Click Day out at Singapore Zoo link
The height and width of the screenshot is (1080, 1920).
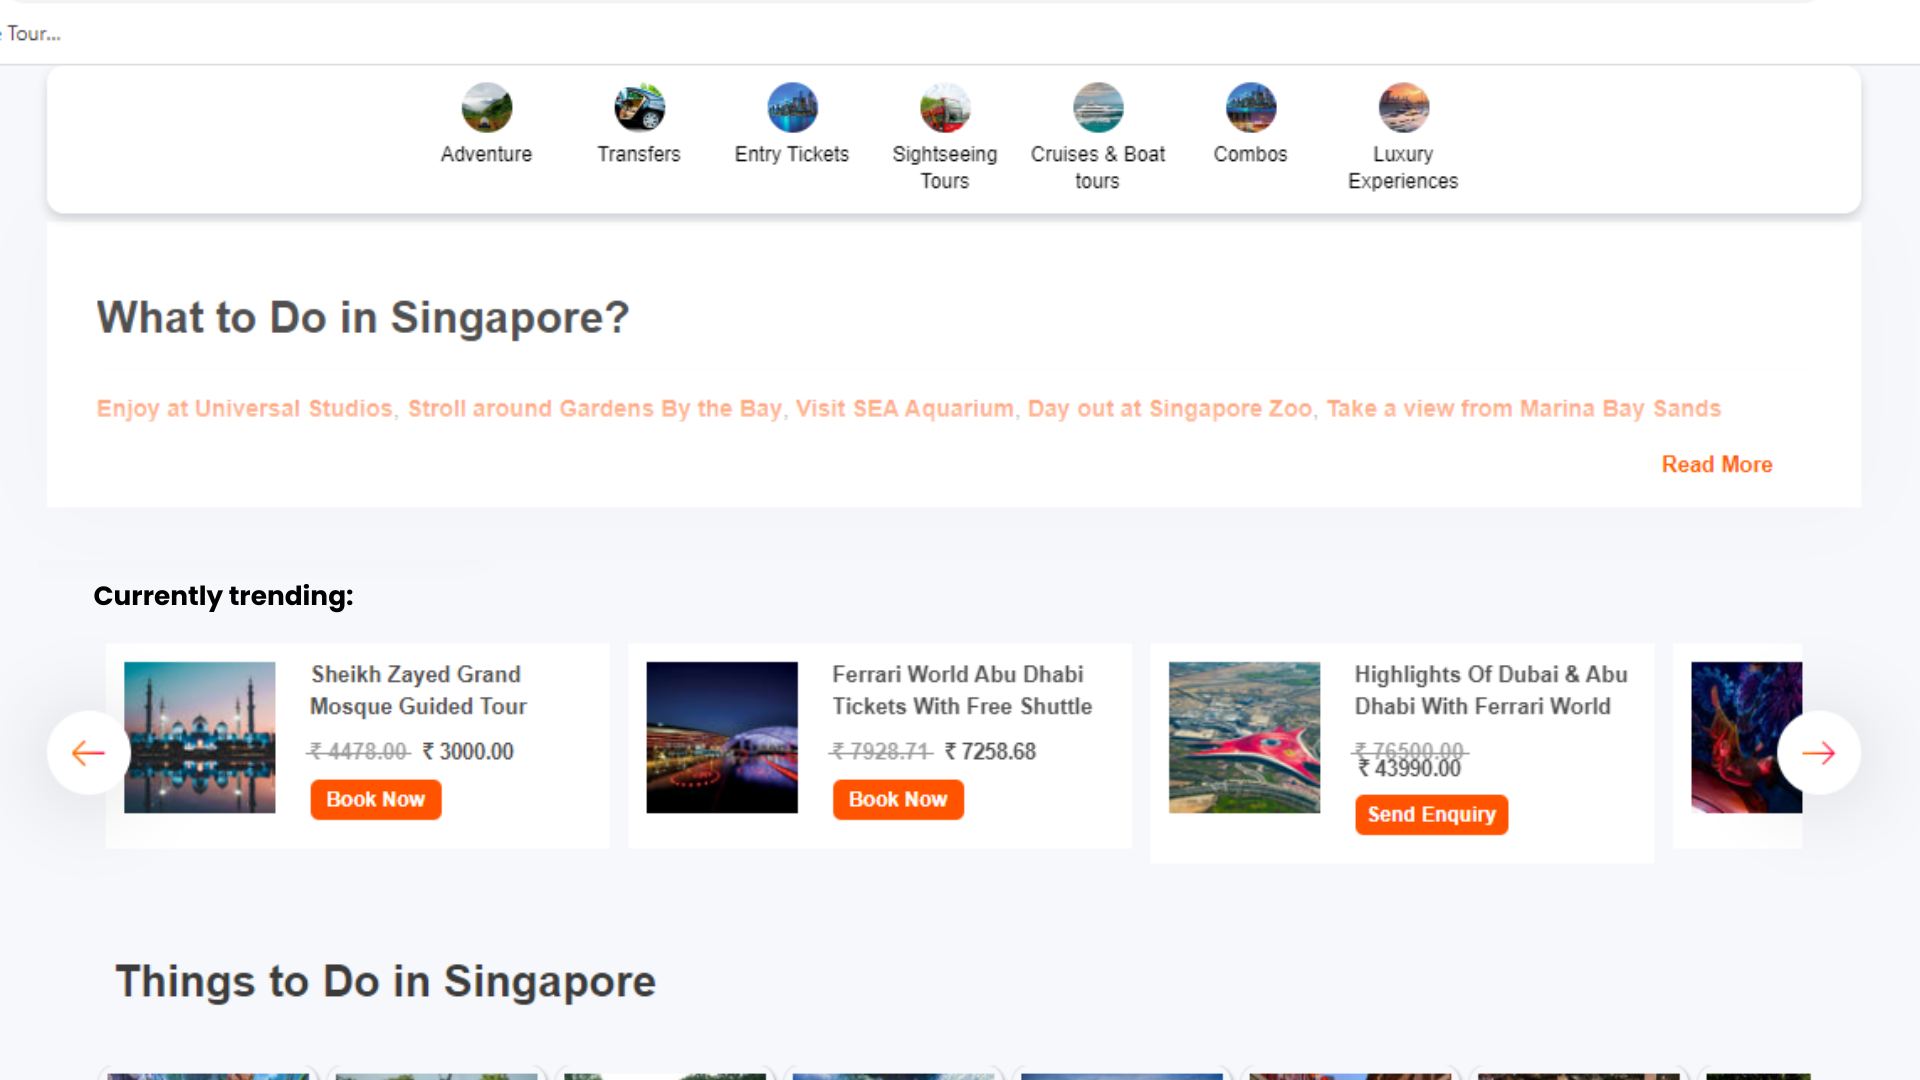(x=1169, y=409)
